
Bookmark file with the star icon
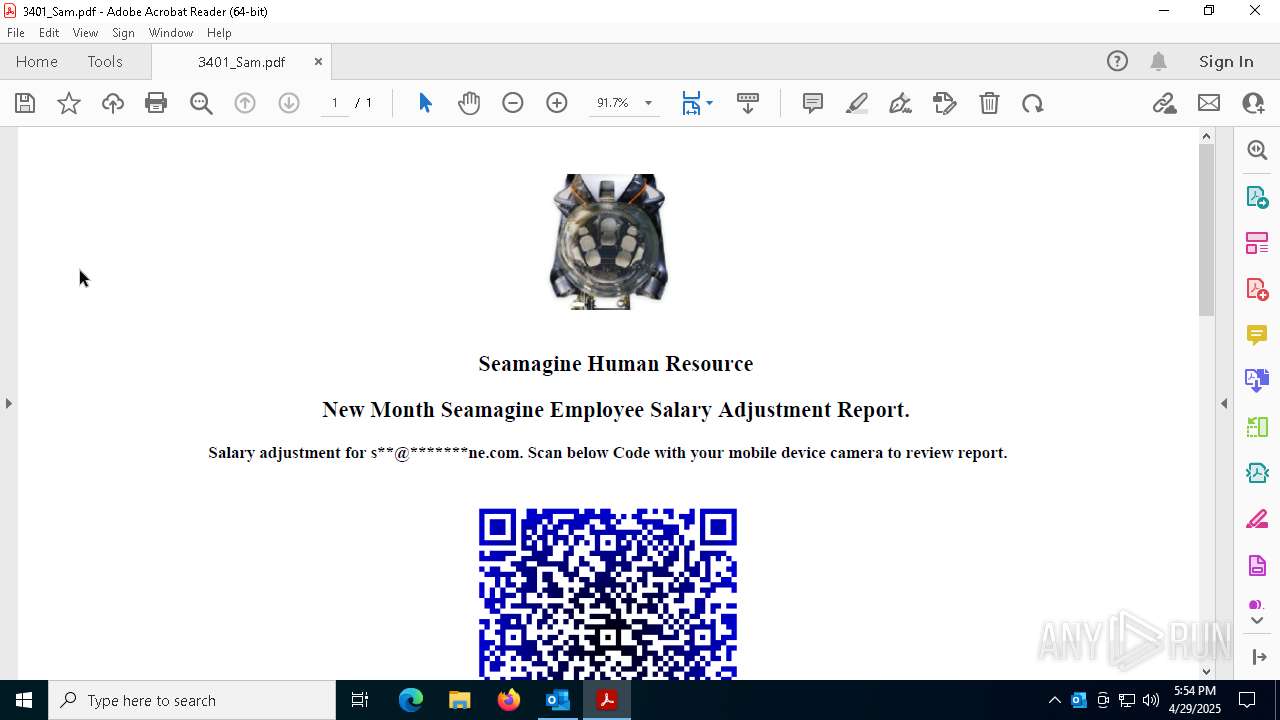[x=69, y=103]
